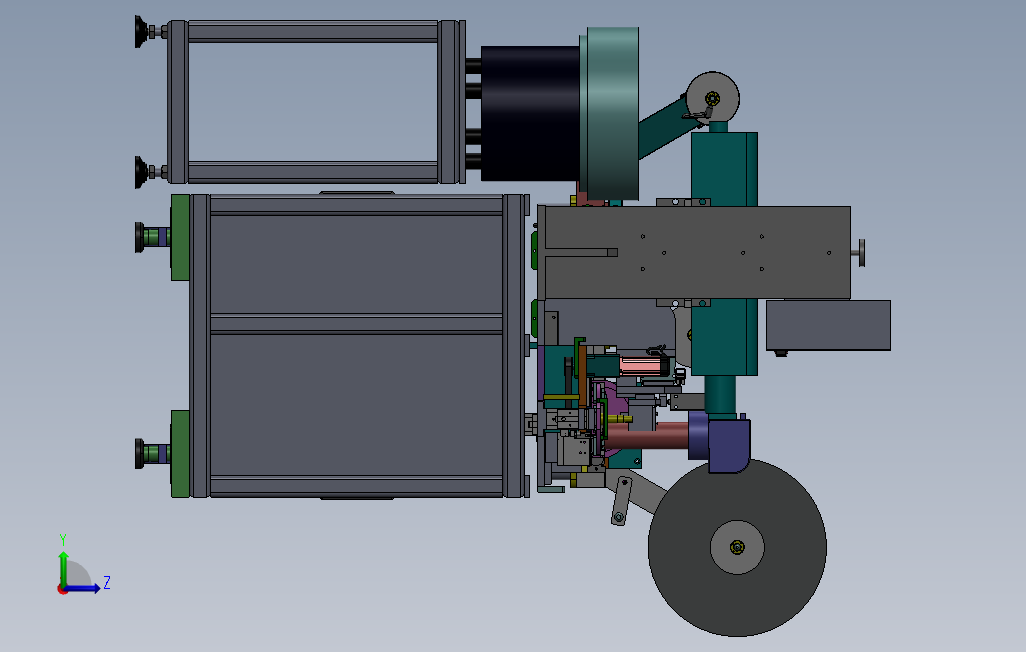Select the top bar of the open upper frame
The width and height of the screenshot is (1026, 652).
pos(313,31)
